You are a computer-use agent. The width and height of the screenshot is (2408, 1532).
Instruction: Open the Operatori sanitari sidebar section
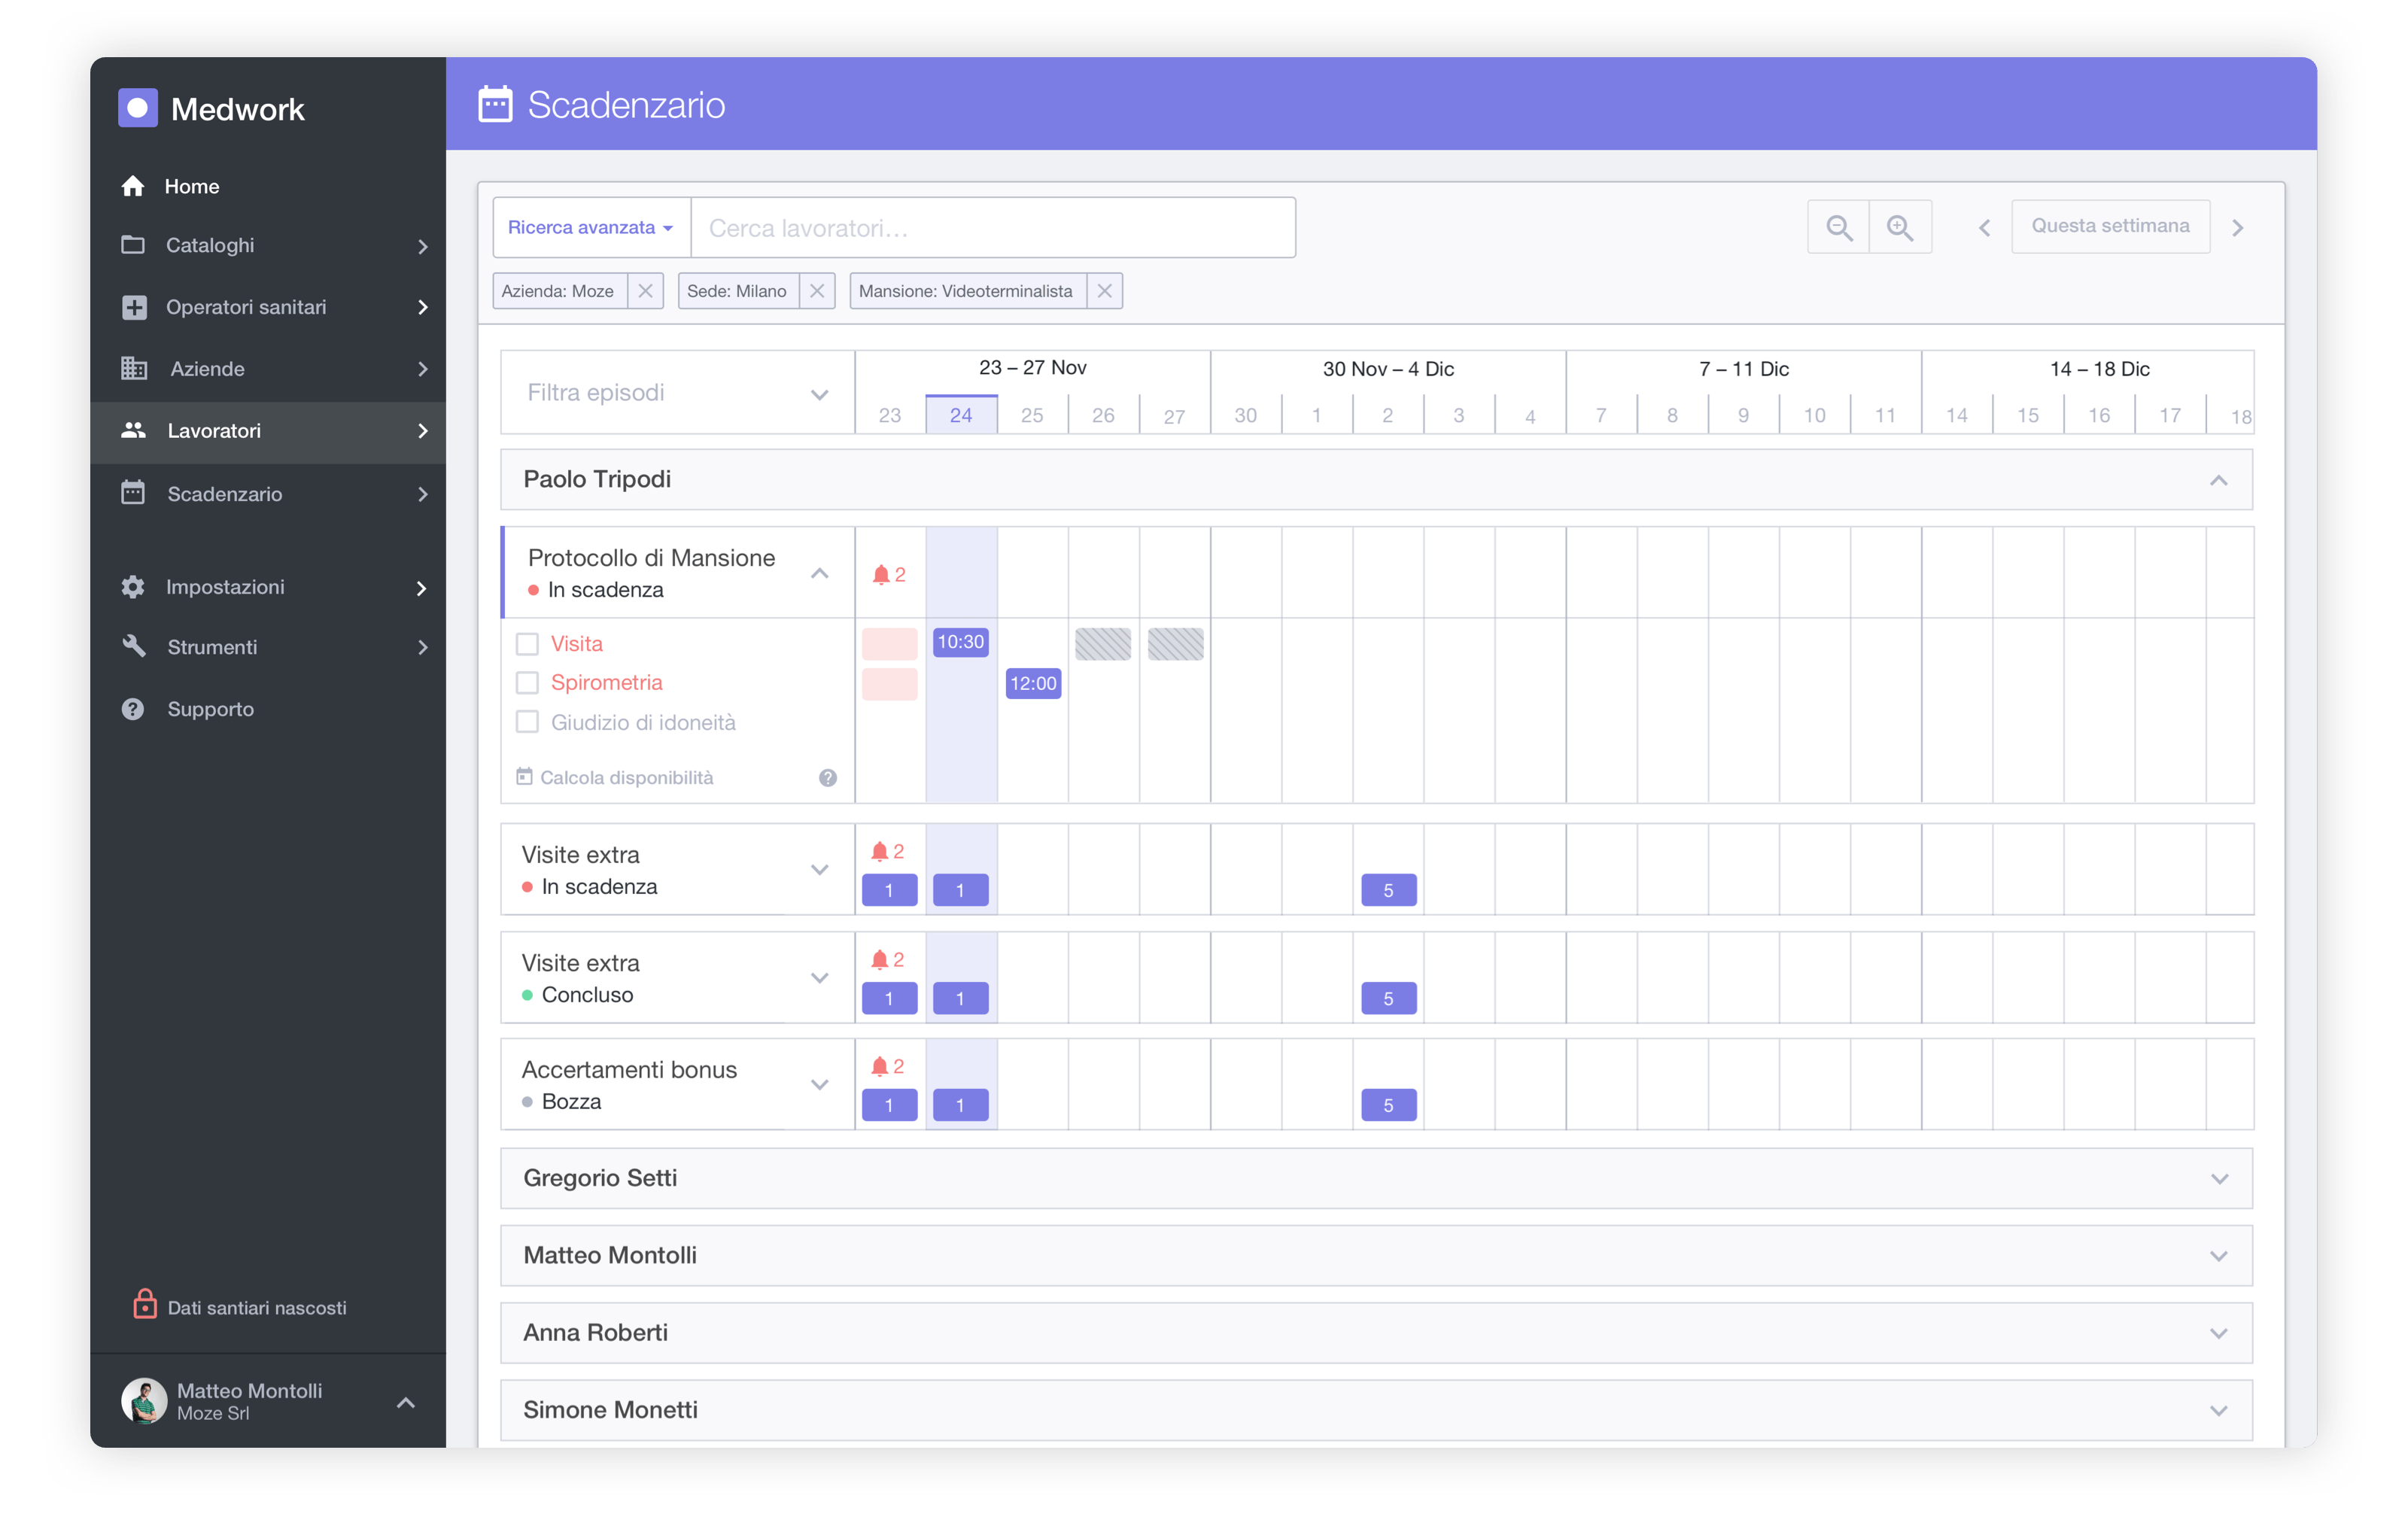268,307
